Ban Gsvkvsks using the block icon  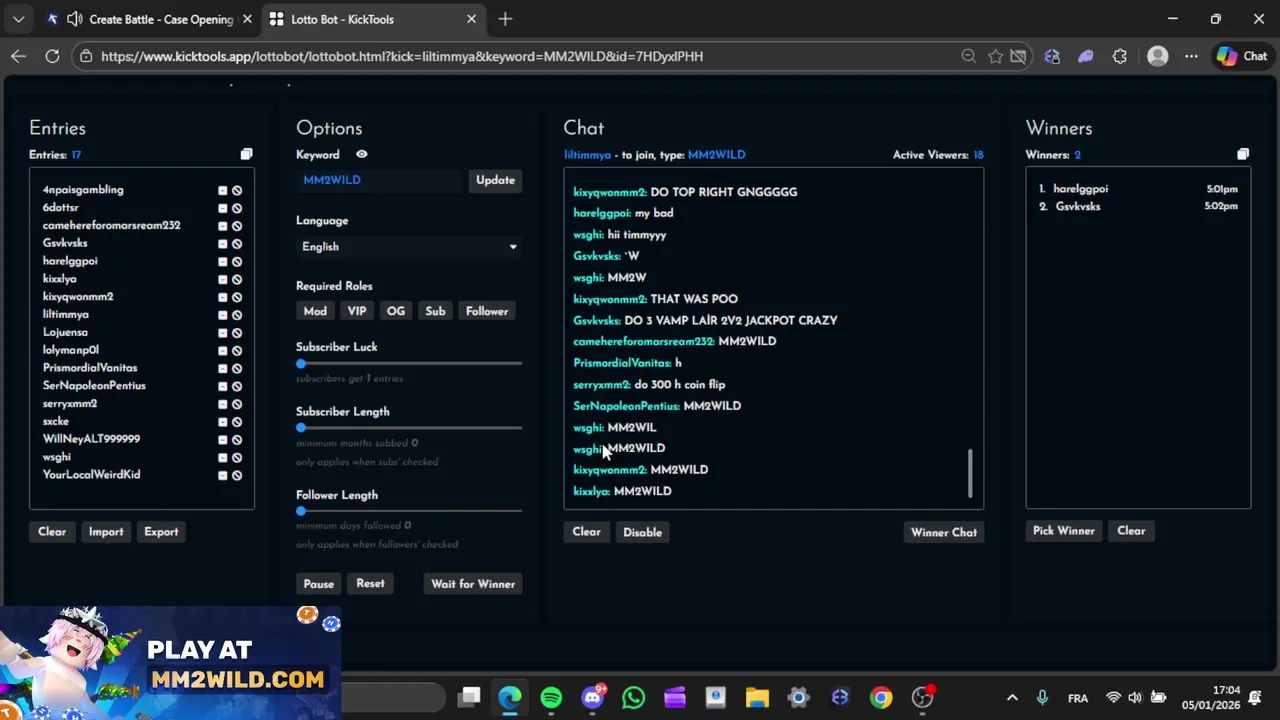tap(237, 243)
